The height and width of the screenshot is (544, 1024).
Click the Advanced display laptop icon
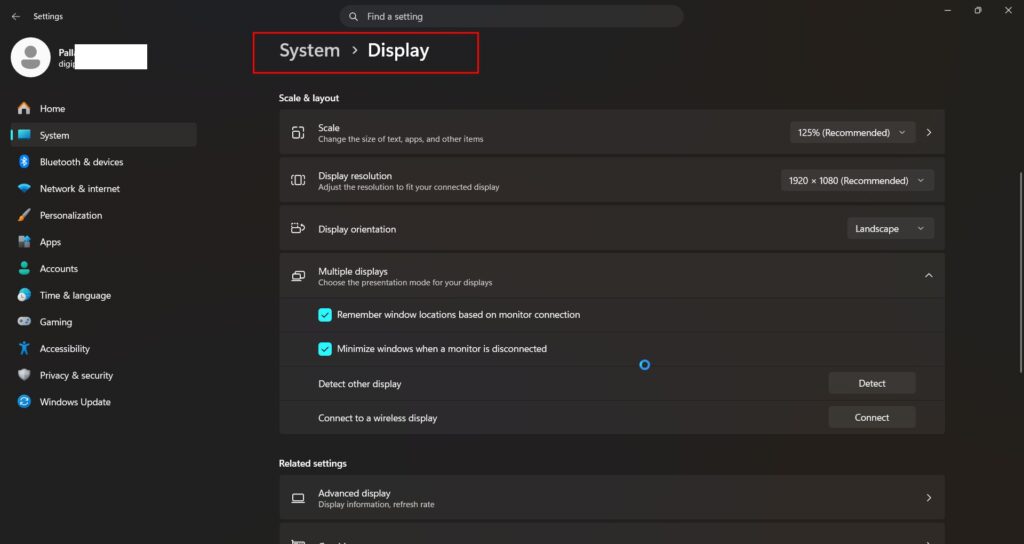298,498
